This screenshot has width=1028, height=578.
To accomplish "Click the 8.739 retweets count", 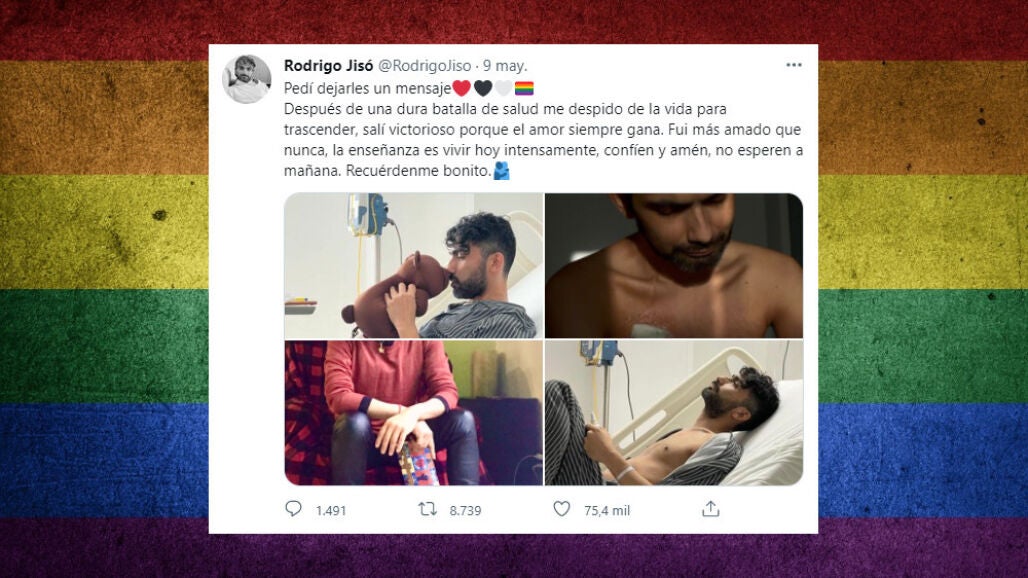I will 465,511.
